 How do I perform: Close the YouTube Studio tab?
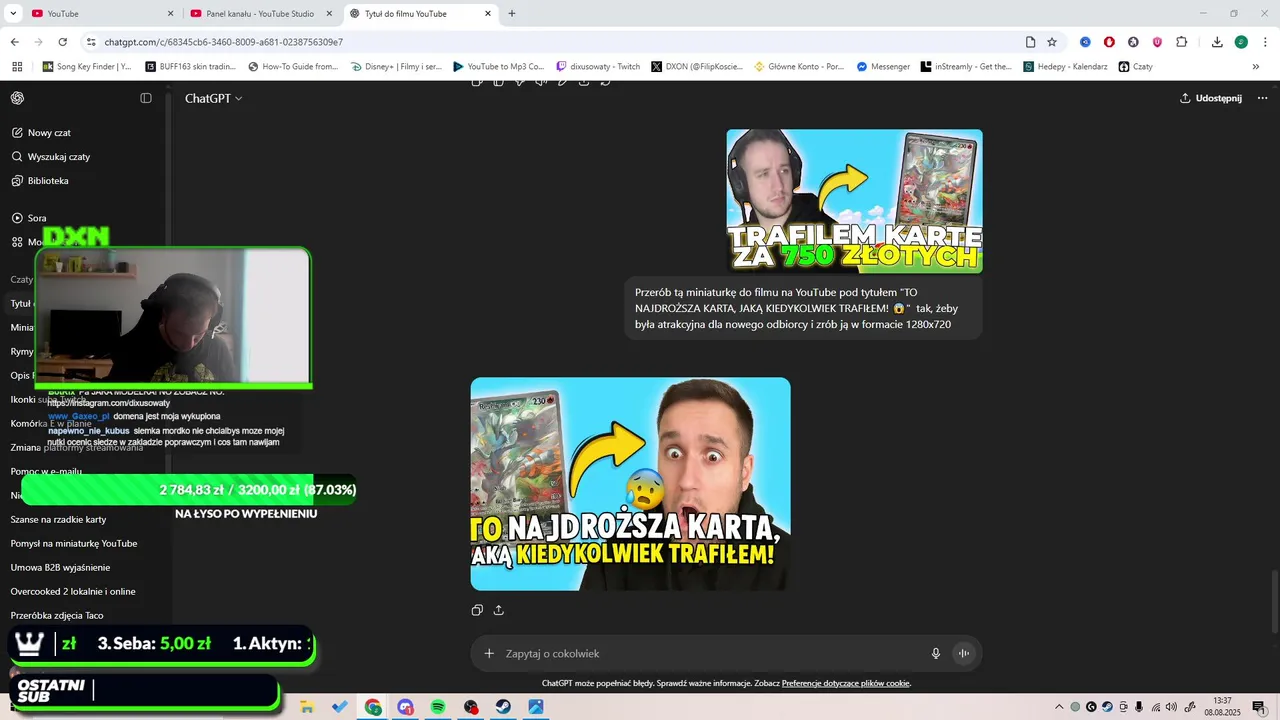click(x=329, y=13)
